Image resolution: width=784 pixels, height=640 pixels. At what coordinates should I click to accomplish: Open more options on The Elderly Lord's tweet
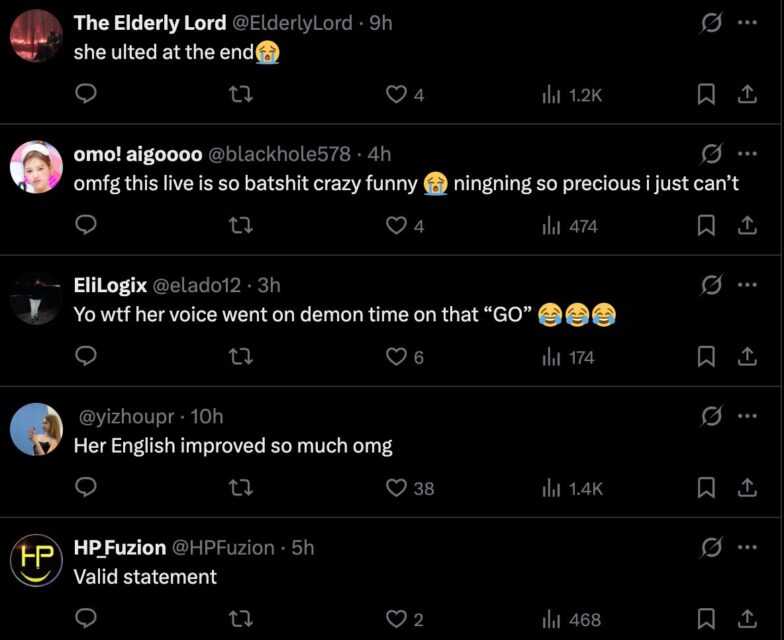(747, 23)
